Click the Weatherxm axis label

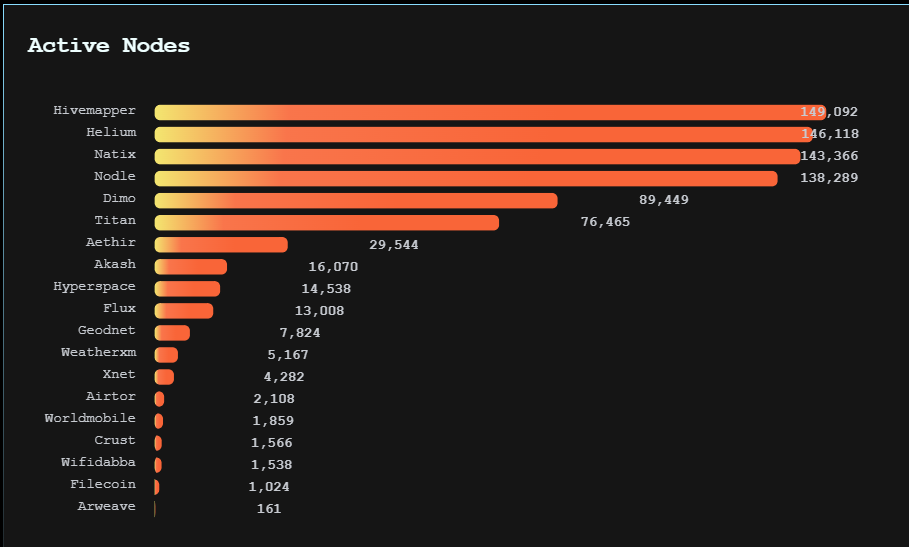98,353
